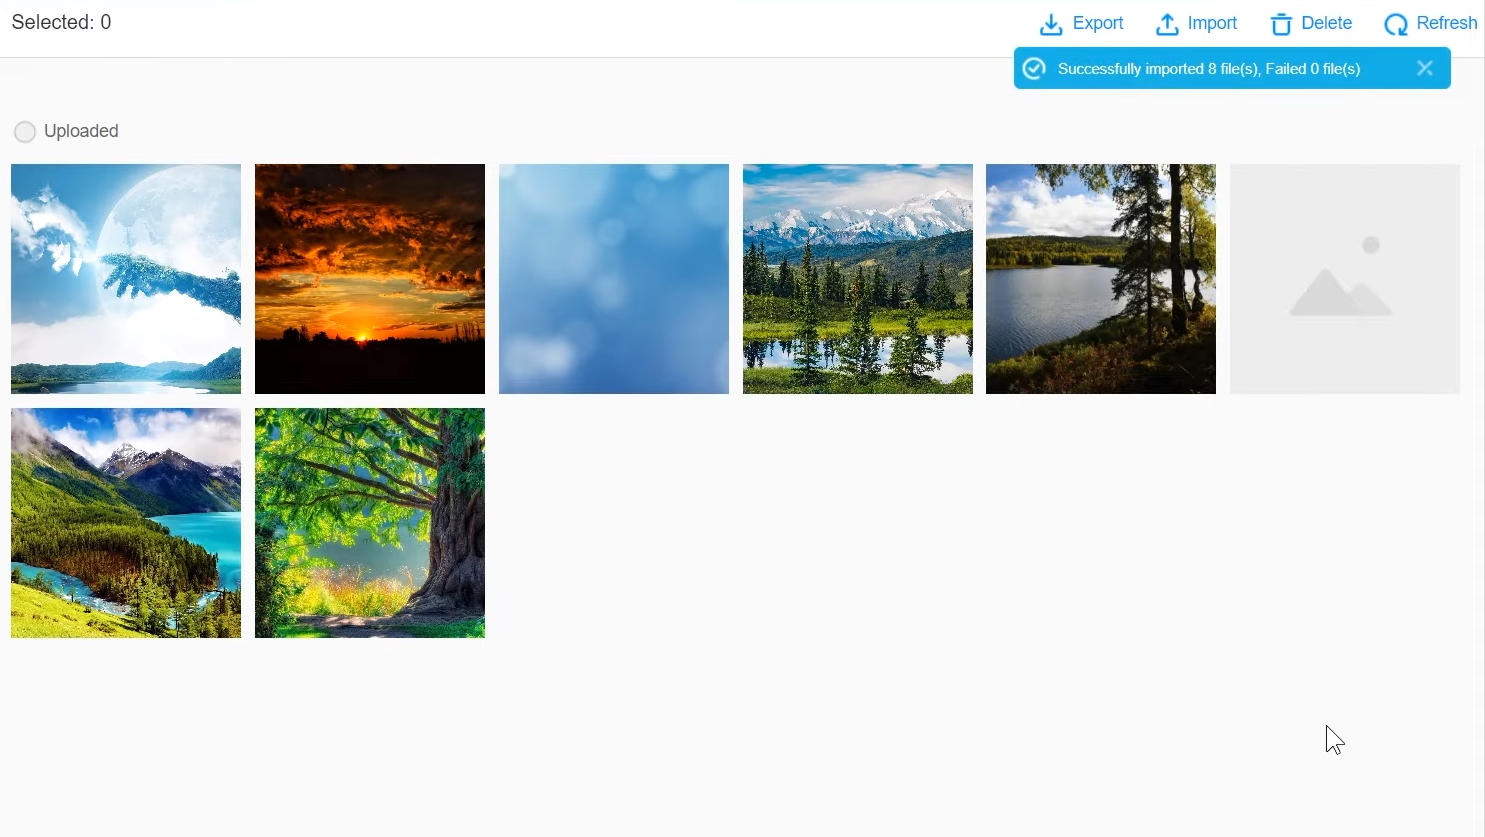This screenshot has width=1485, height=837.
Task: Click the Refresh circular arrow icon
Action: pos(1396,24)
